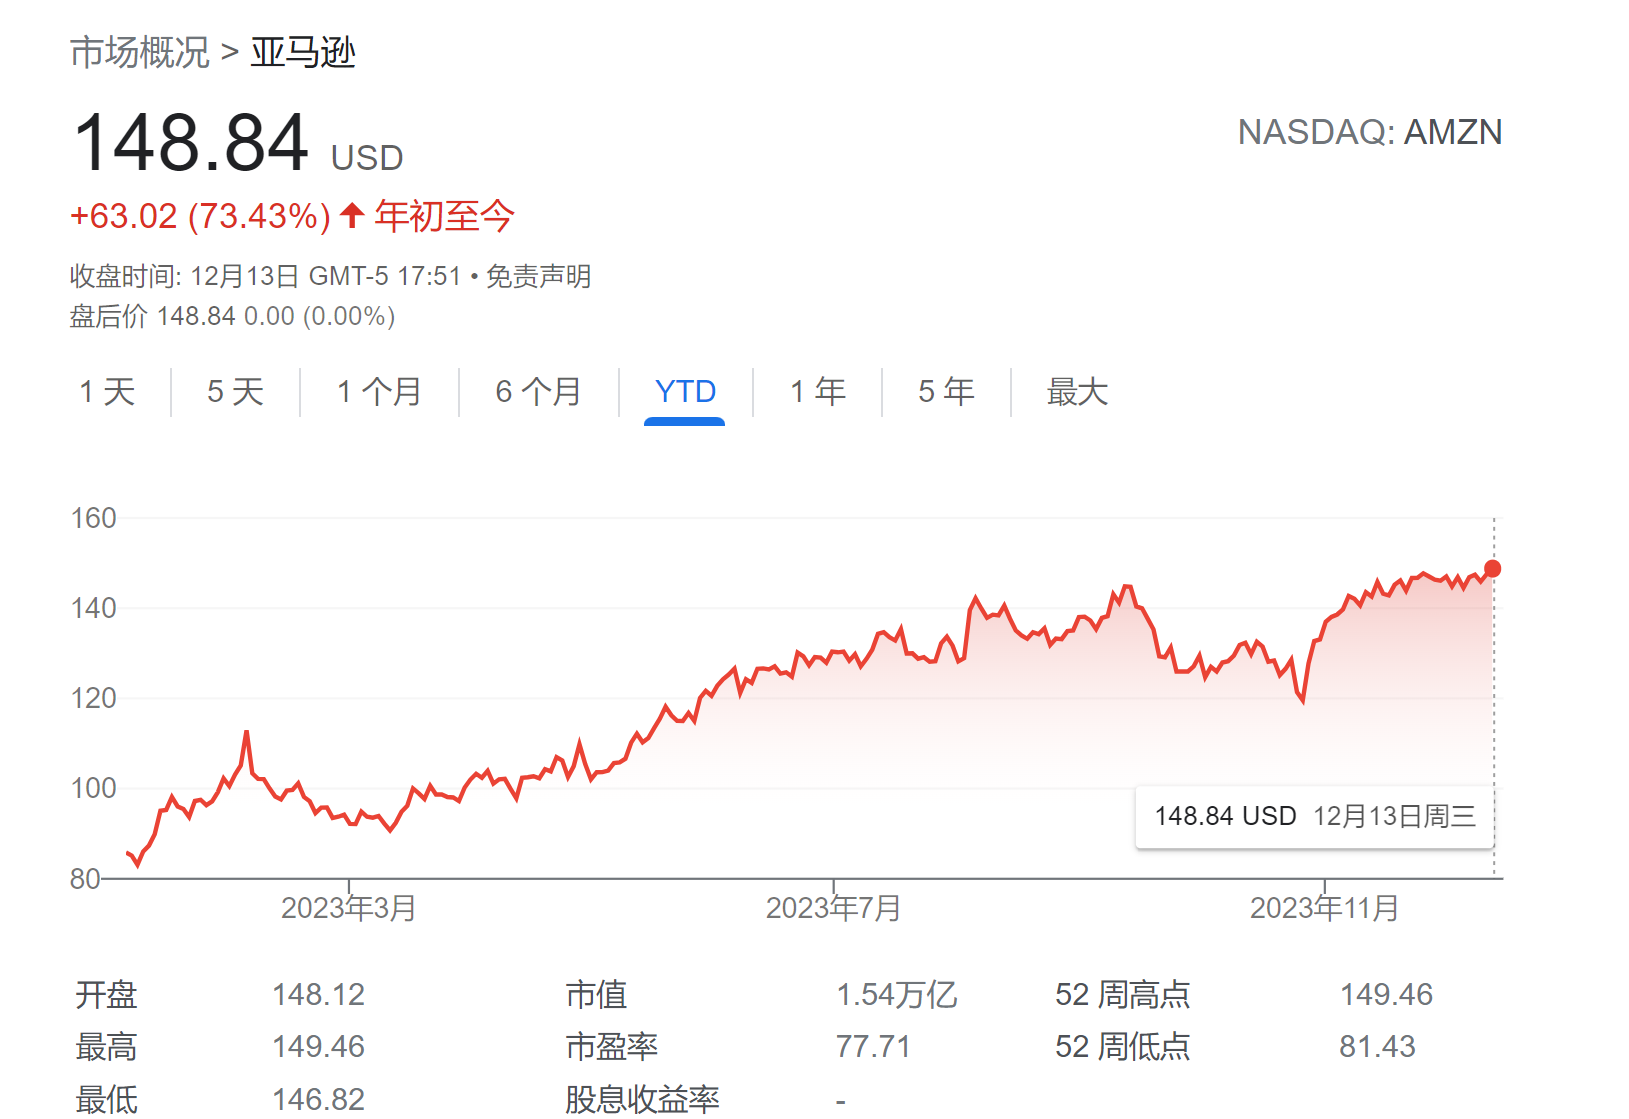
Task: Switch to the 6 个月 time range tab
Action: point(539,391)
